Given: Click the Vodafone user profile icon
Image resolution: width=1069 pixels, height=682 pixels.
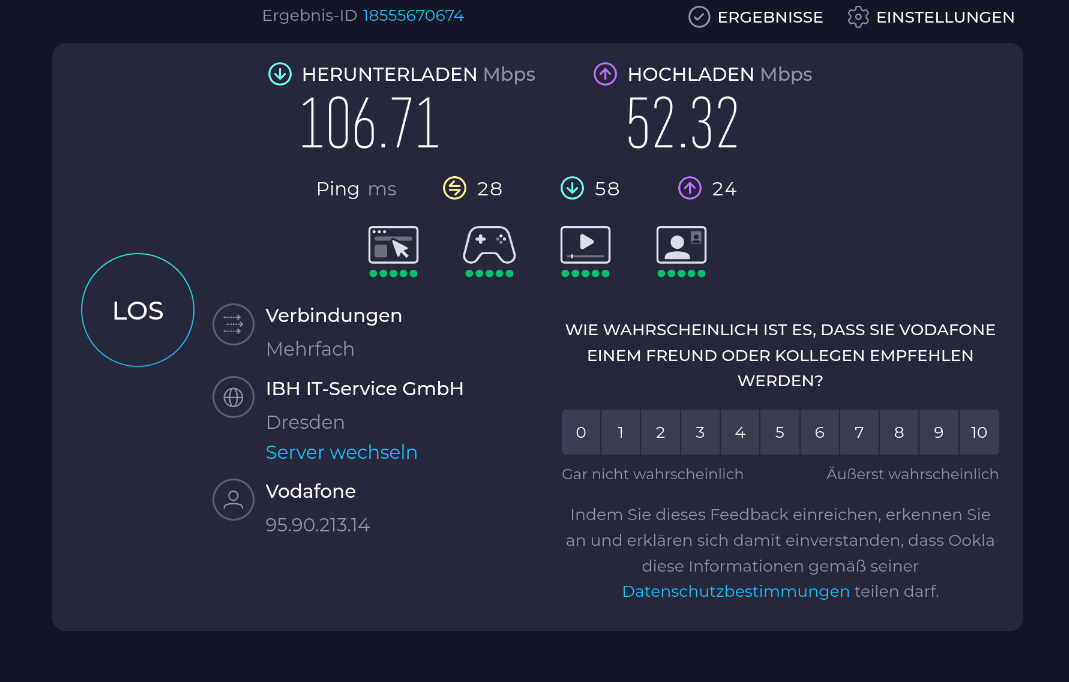Looking at the screenshot, I should pyautogui.click(x=234, y=500).
